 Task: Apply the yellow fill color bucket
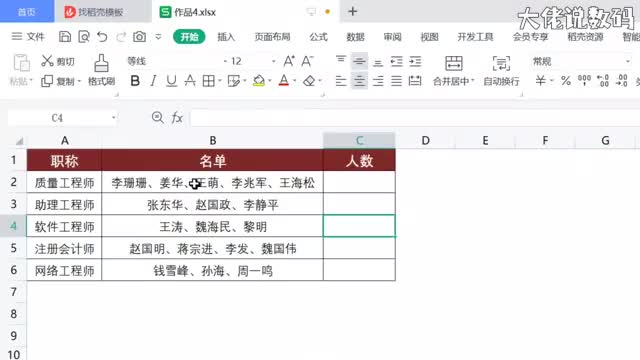[x=259, y=81]
